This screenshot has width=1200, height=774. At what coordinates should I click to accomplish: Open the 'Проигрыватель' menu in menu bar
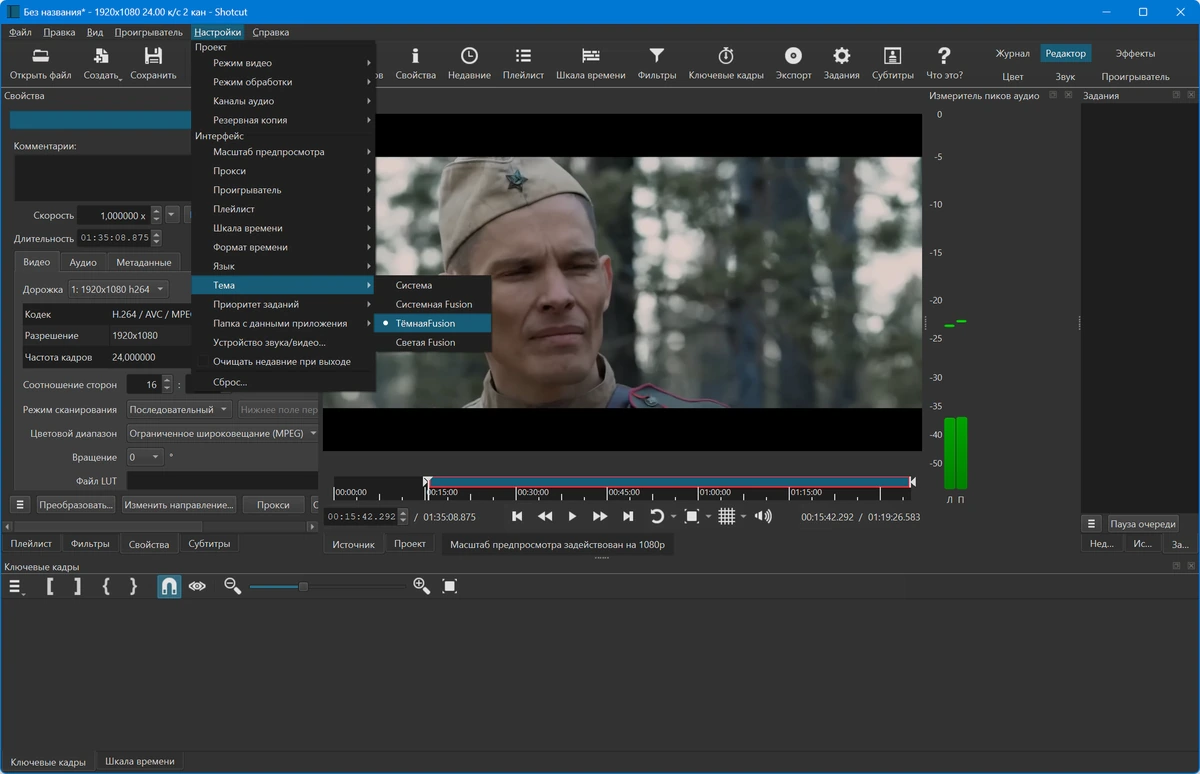[148, 32]
